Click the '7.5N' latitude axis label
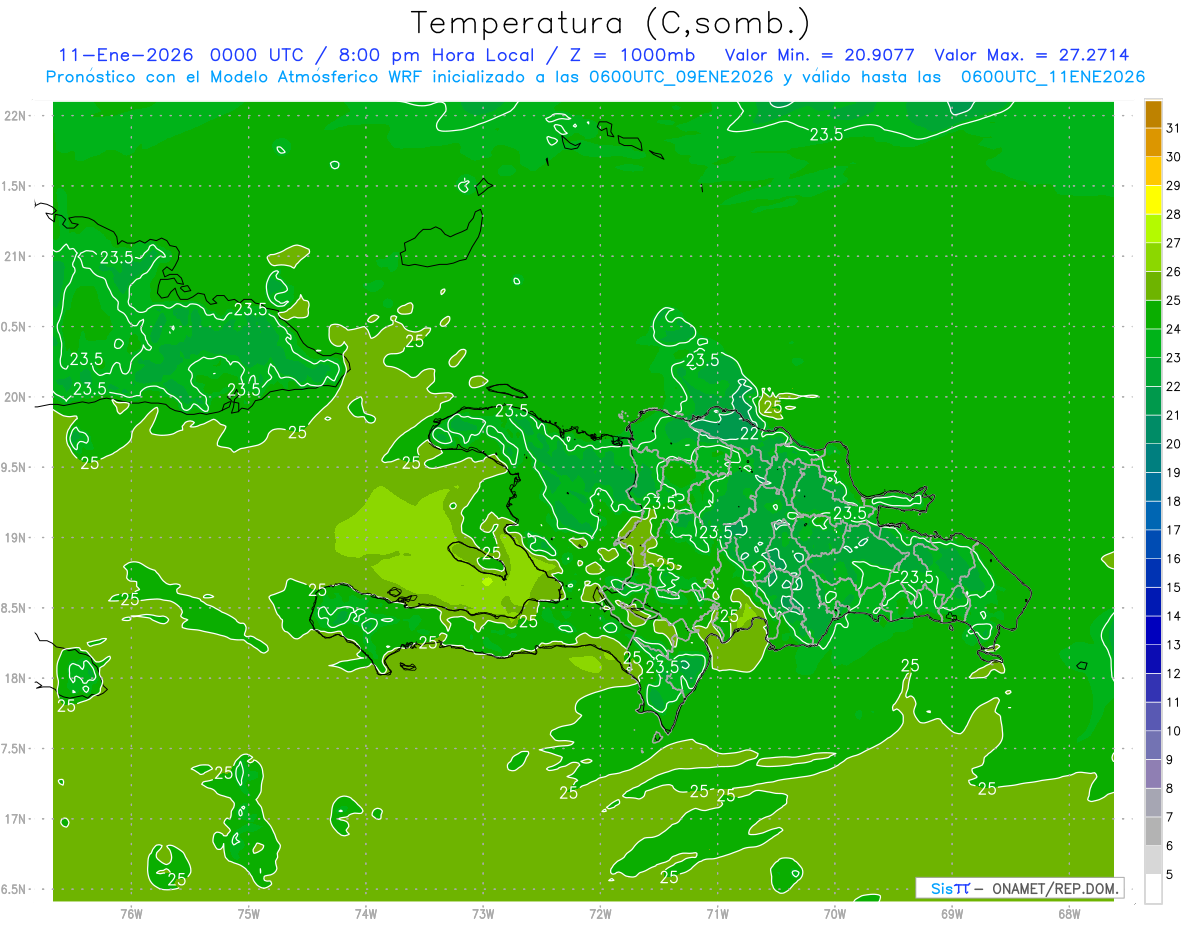 click(14, 748)
